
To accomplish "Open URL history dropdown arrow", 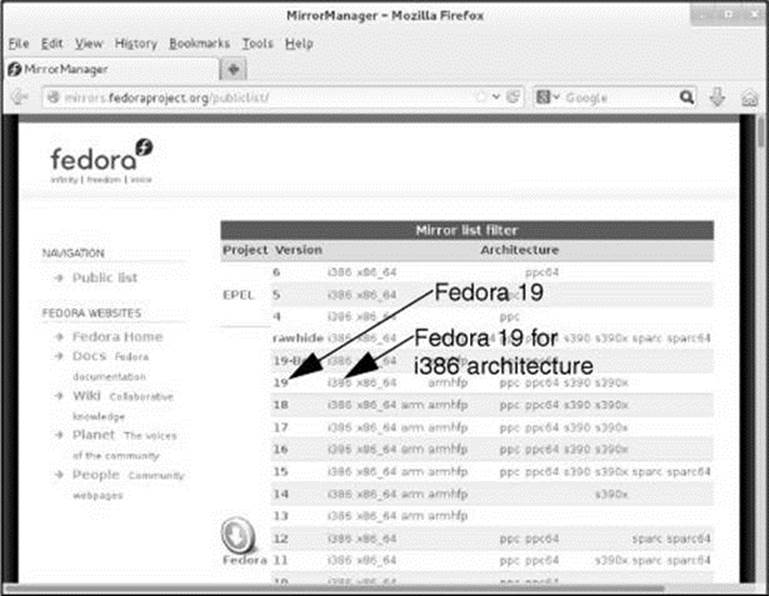I will [x=496, y=97].
